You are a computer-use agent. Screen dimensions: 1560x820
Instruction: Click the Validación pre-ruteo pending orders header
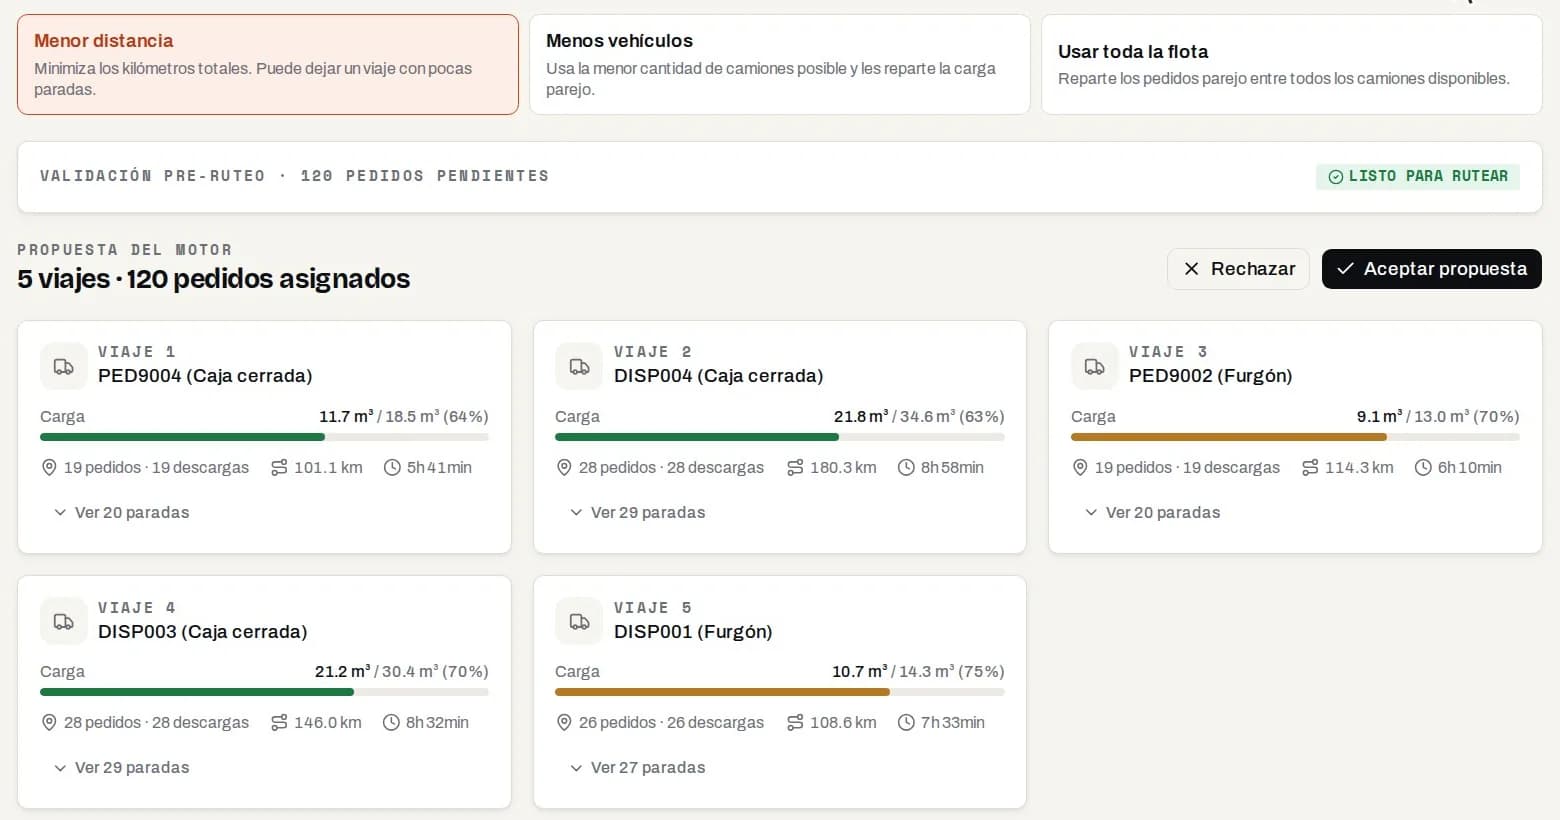pos(294,176)
